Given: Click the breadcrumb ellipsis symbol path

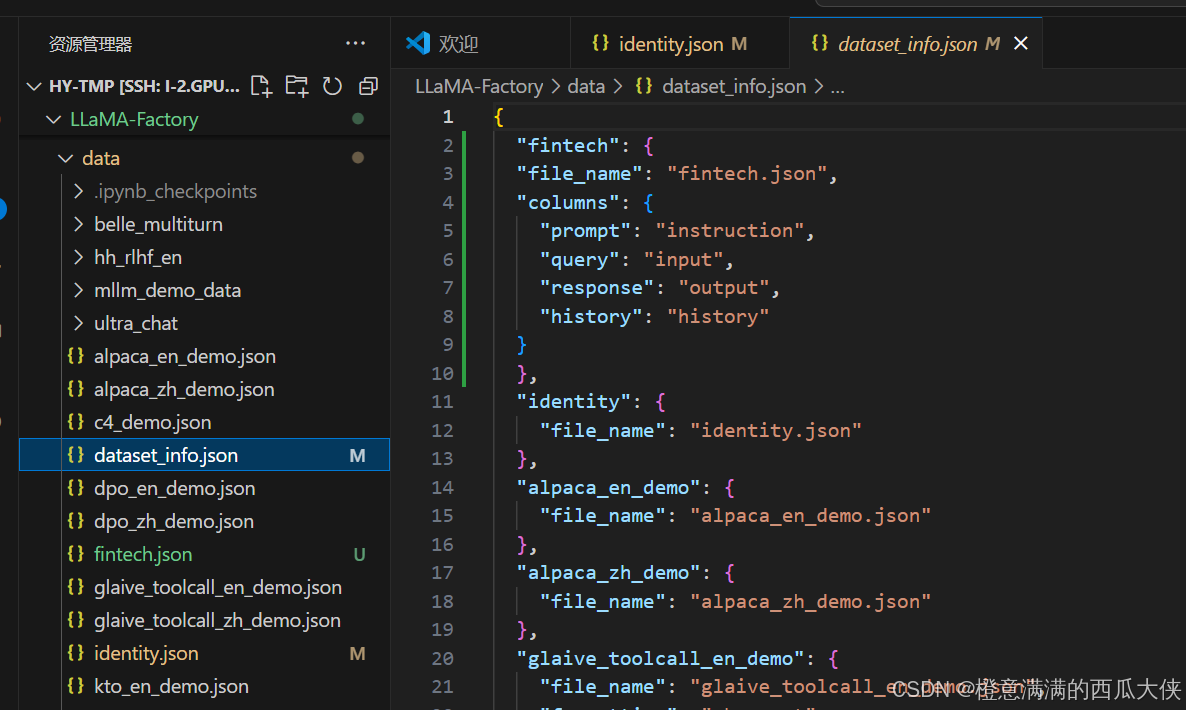Looking at the screenshot, I should [x=837, y=88].
